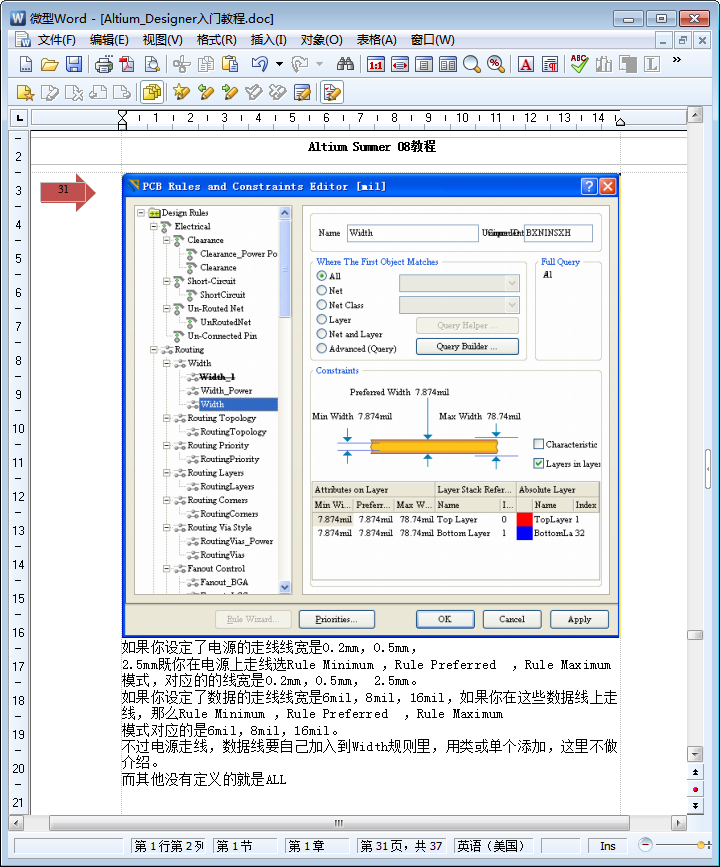This screenshot has height=867, width=720.
Task: Save the document with the floppy icon
Action: 74,65
